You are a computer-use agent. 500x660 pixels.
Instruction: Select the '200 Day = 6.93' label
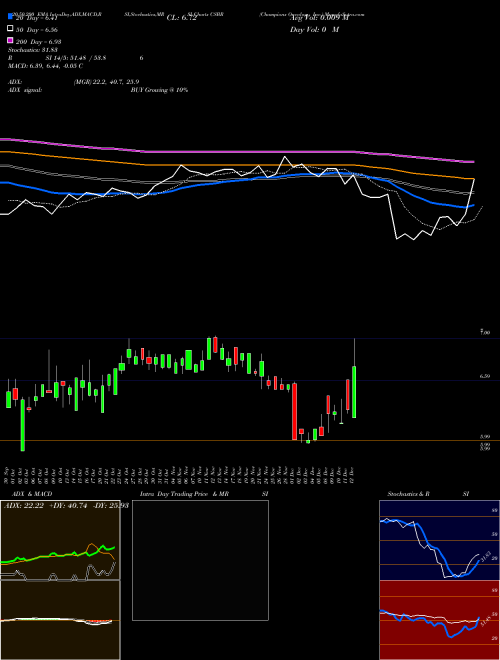click(x=39, y=42)
